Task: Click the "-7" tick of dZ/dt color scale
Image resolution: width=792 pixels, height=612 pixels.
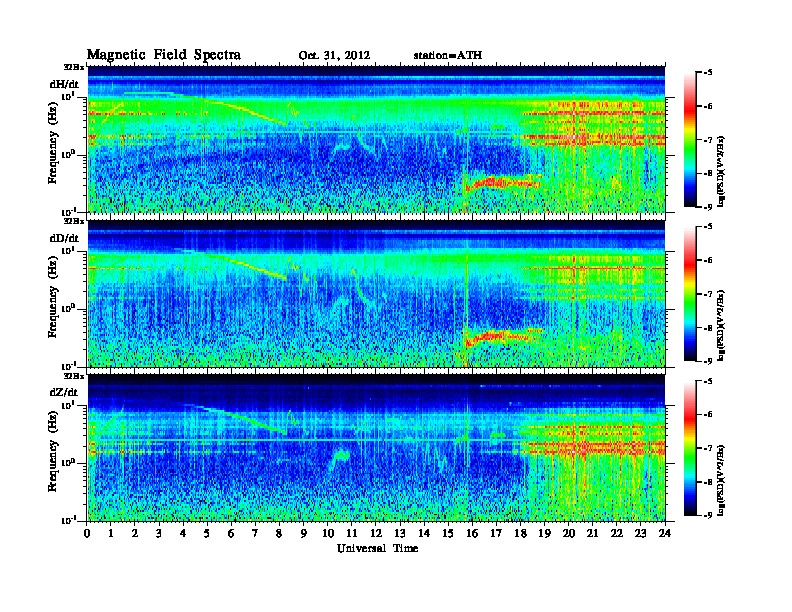Action: coord(708,448)
